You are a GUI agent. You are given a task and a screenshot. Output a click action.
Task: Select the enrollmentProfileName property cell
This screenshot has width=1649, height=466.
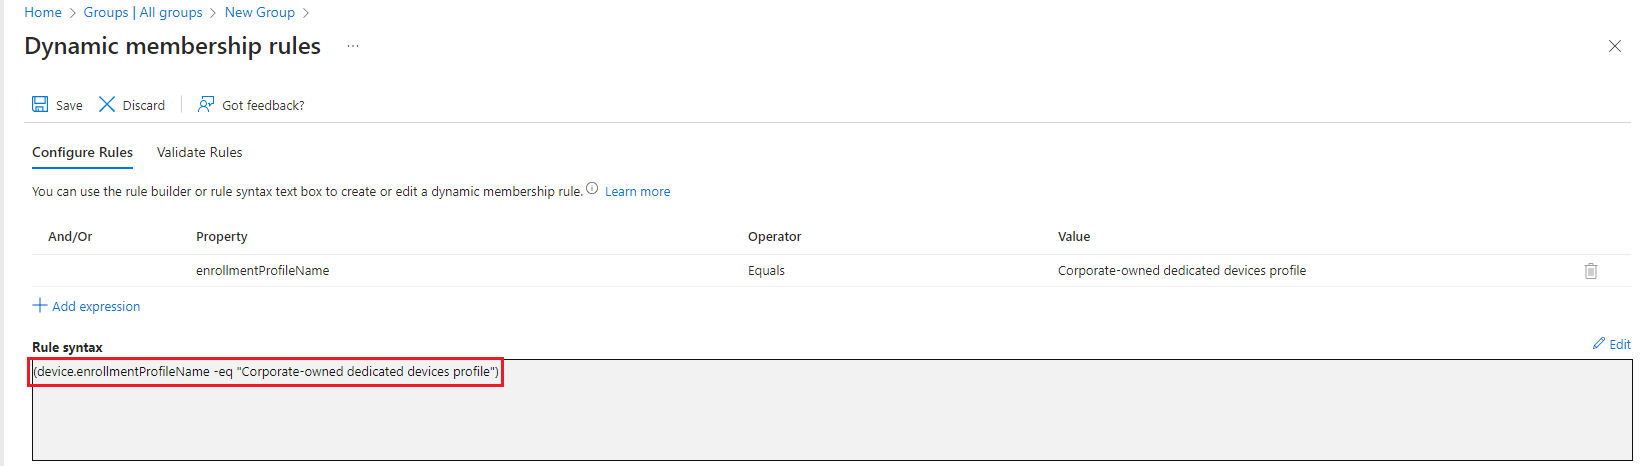tap(262, 271)
